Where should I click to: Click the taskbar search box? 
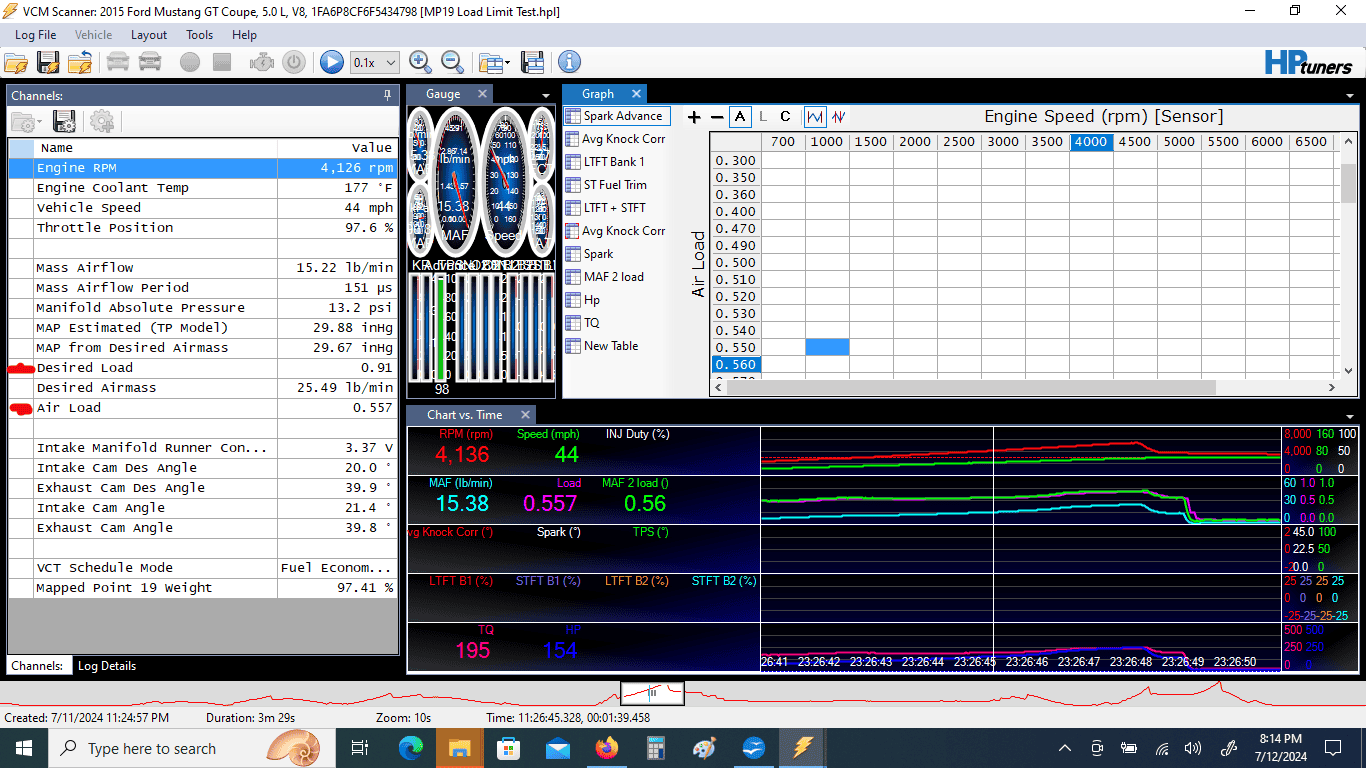coord(192,748)
